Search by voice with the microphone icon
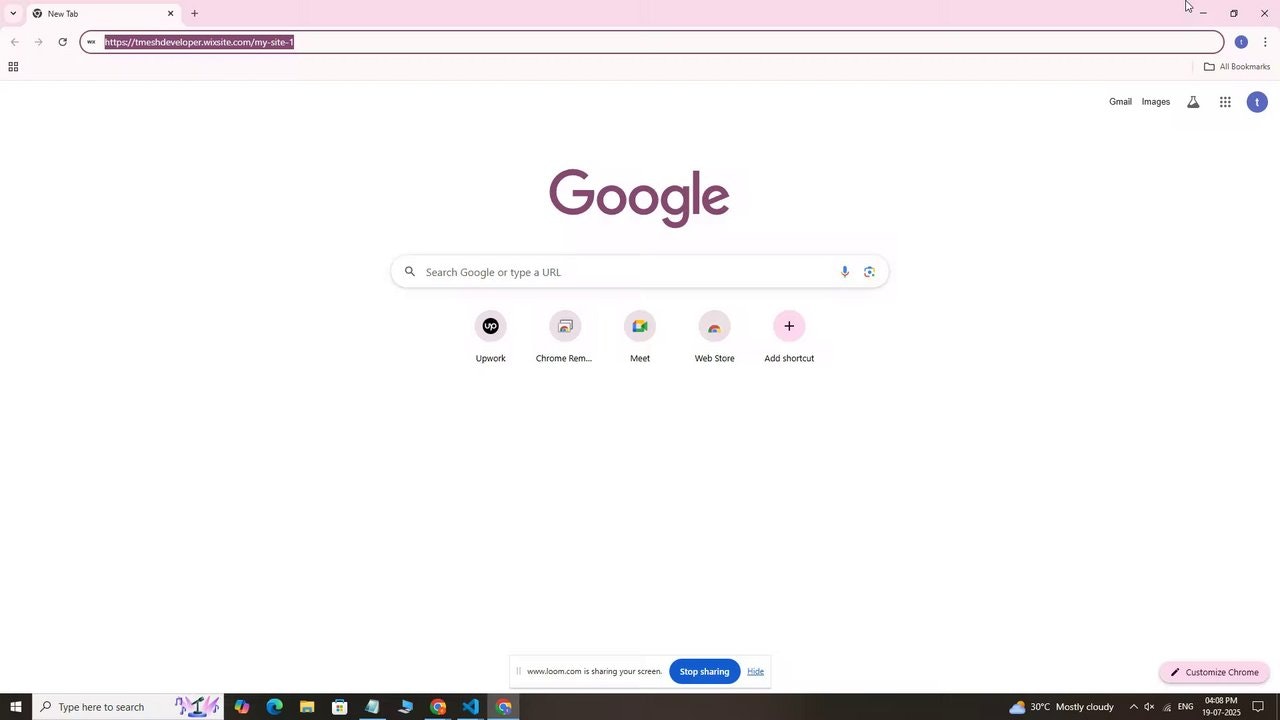The height and width of the screenshot is (720, 1280). click(x=845, y=271)
